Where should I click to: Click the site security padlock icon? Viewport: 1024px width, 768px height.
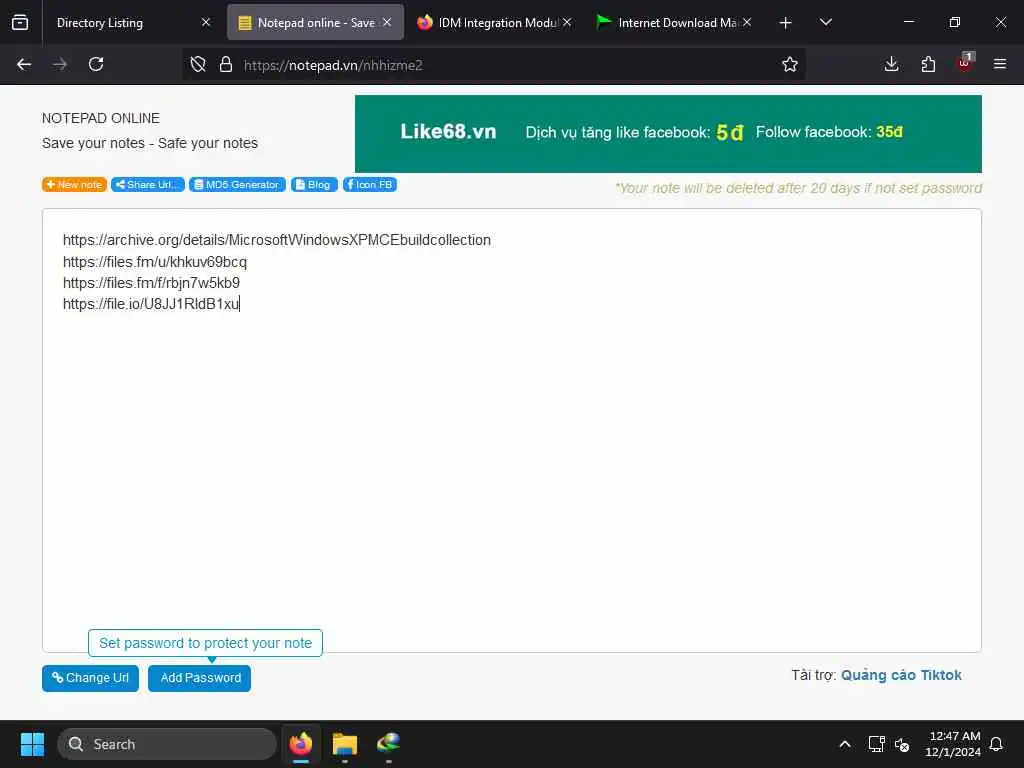coord(226,64)
